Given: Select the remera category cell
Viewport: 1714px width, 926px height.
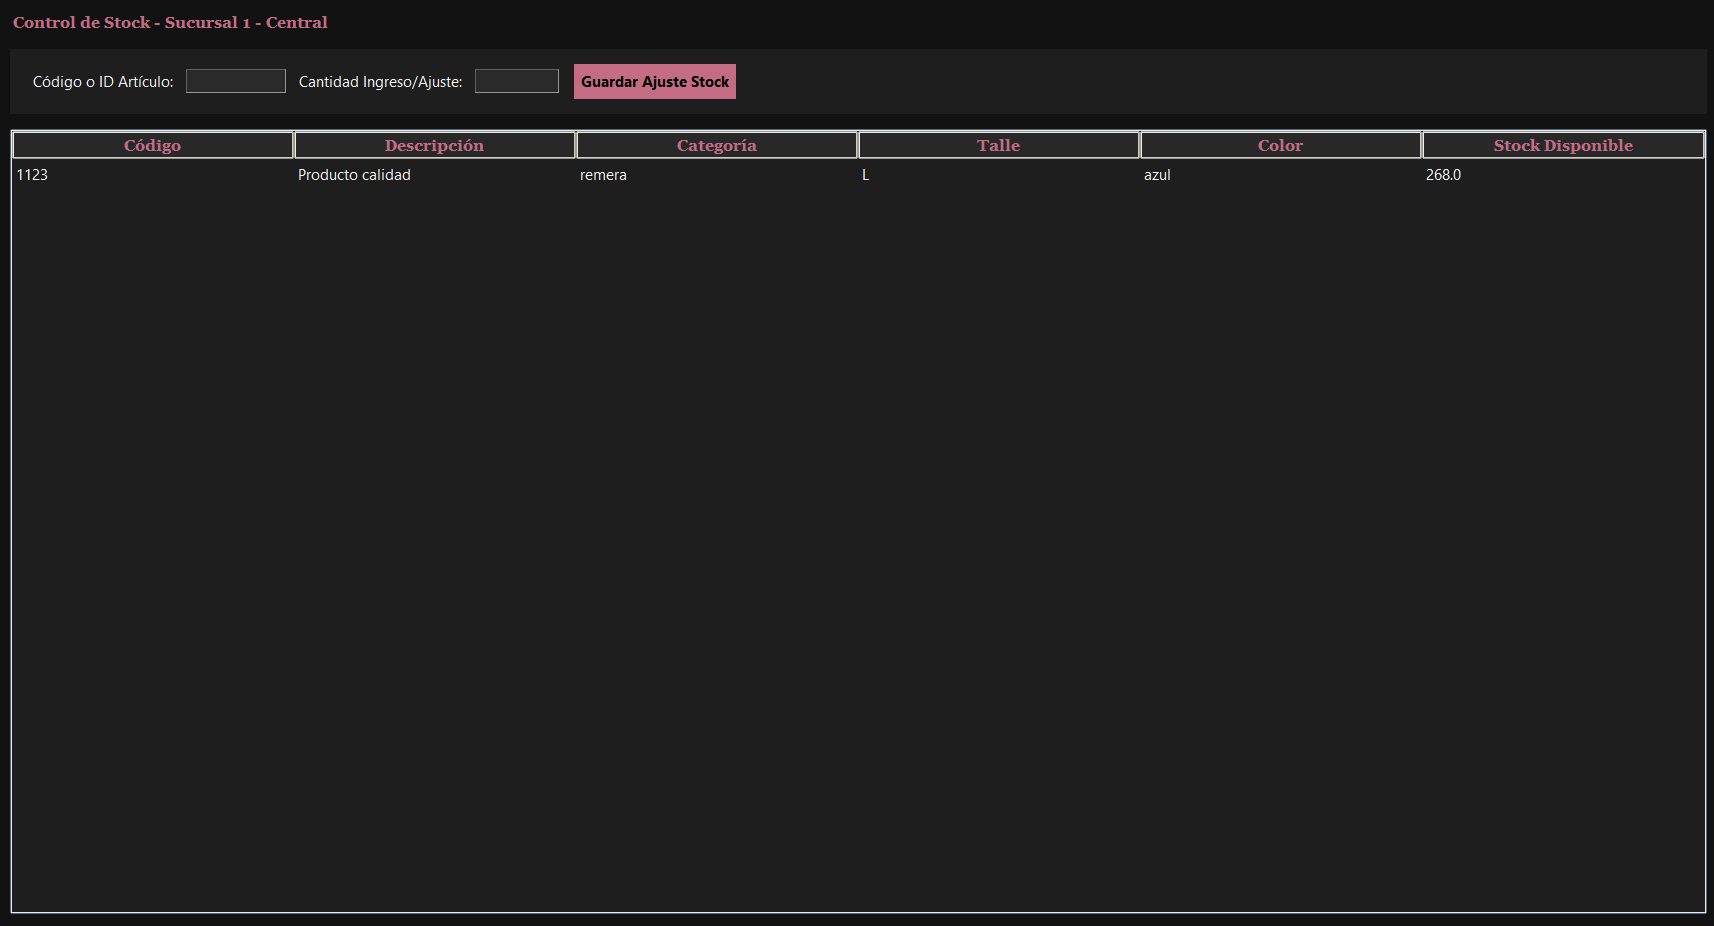Looking at the screenshot, I should (x=717, y=175).
